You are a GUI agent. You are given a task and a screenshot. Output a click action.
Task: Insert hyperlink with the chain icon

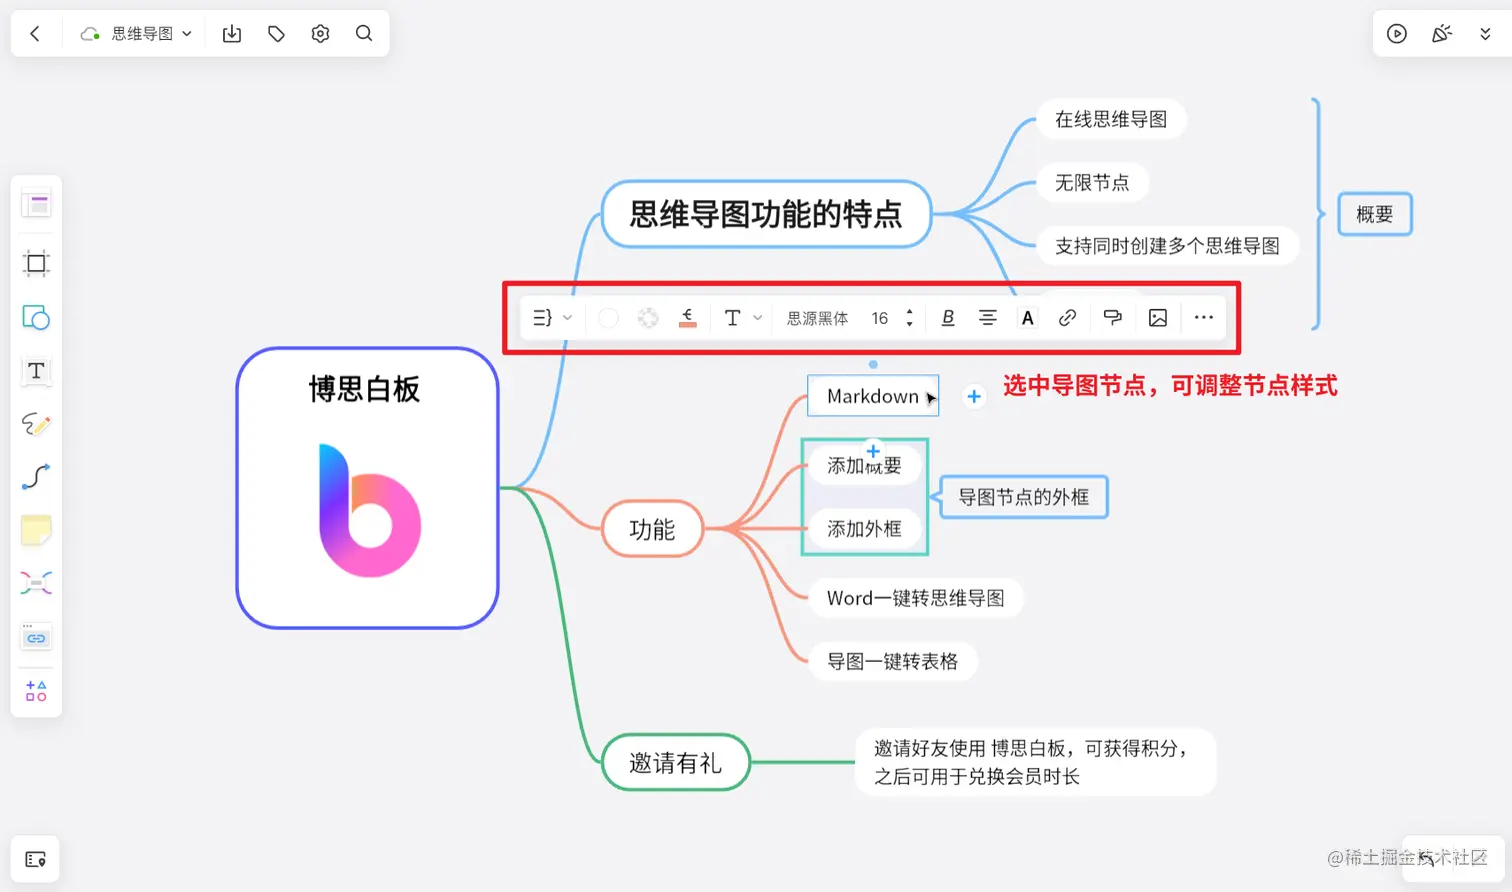tap(1067, 318)
